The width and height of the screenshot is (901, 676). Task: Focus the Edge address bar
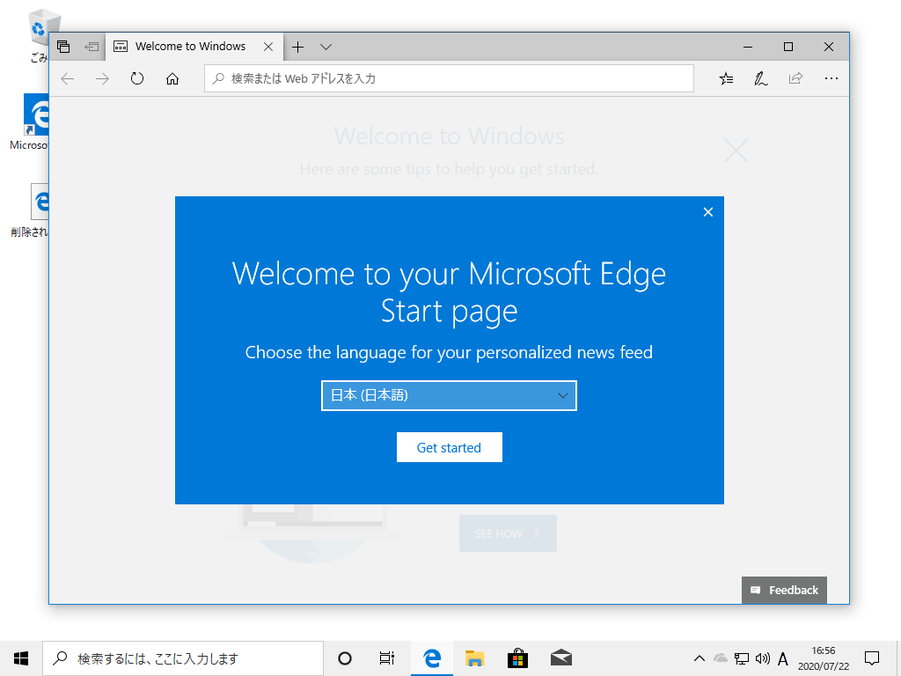point(449,78)
